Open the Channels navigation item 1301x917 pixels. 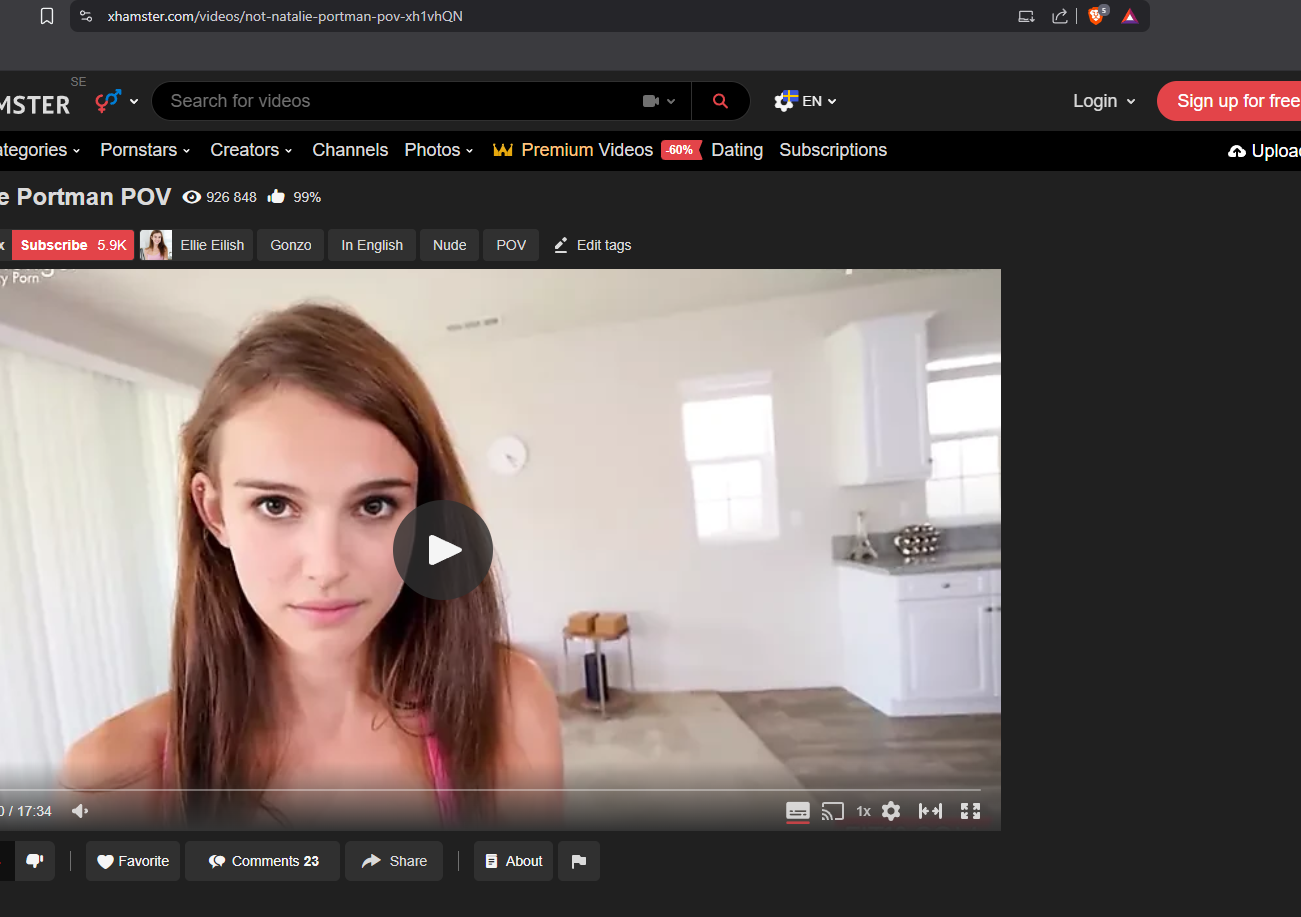[350, 150]
